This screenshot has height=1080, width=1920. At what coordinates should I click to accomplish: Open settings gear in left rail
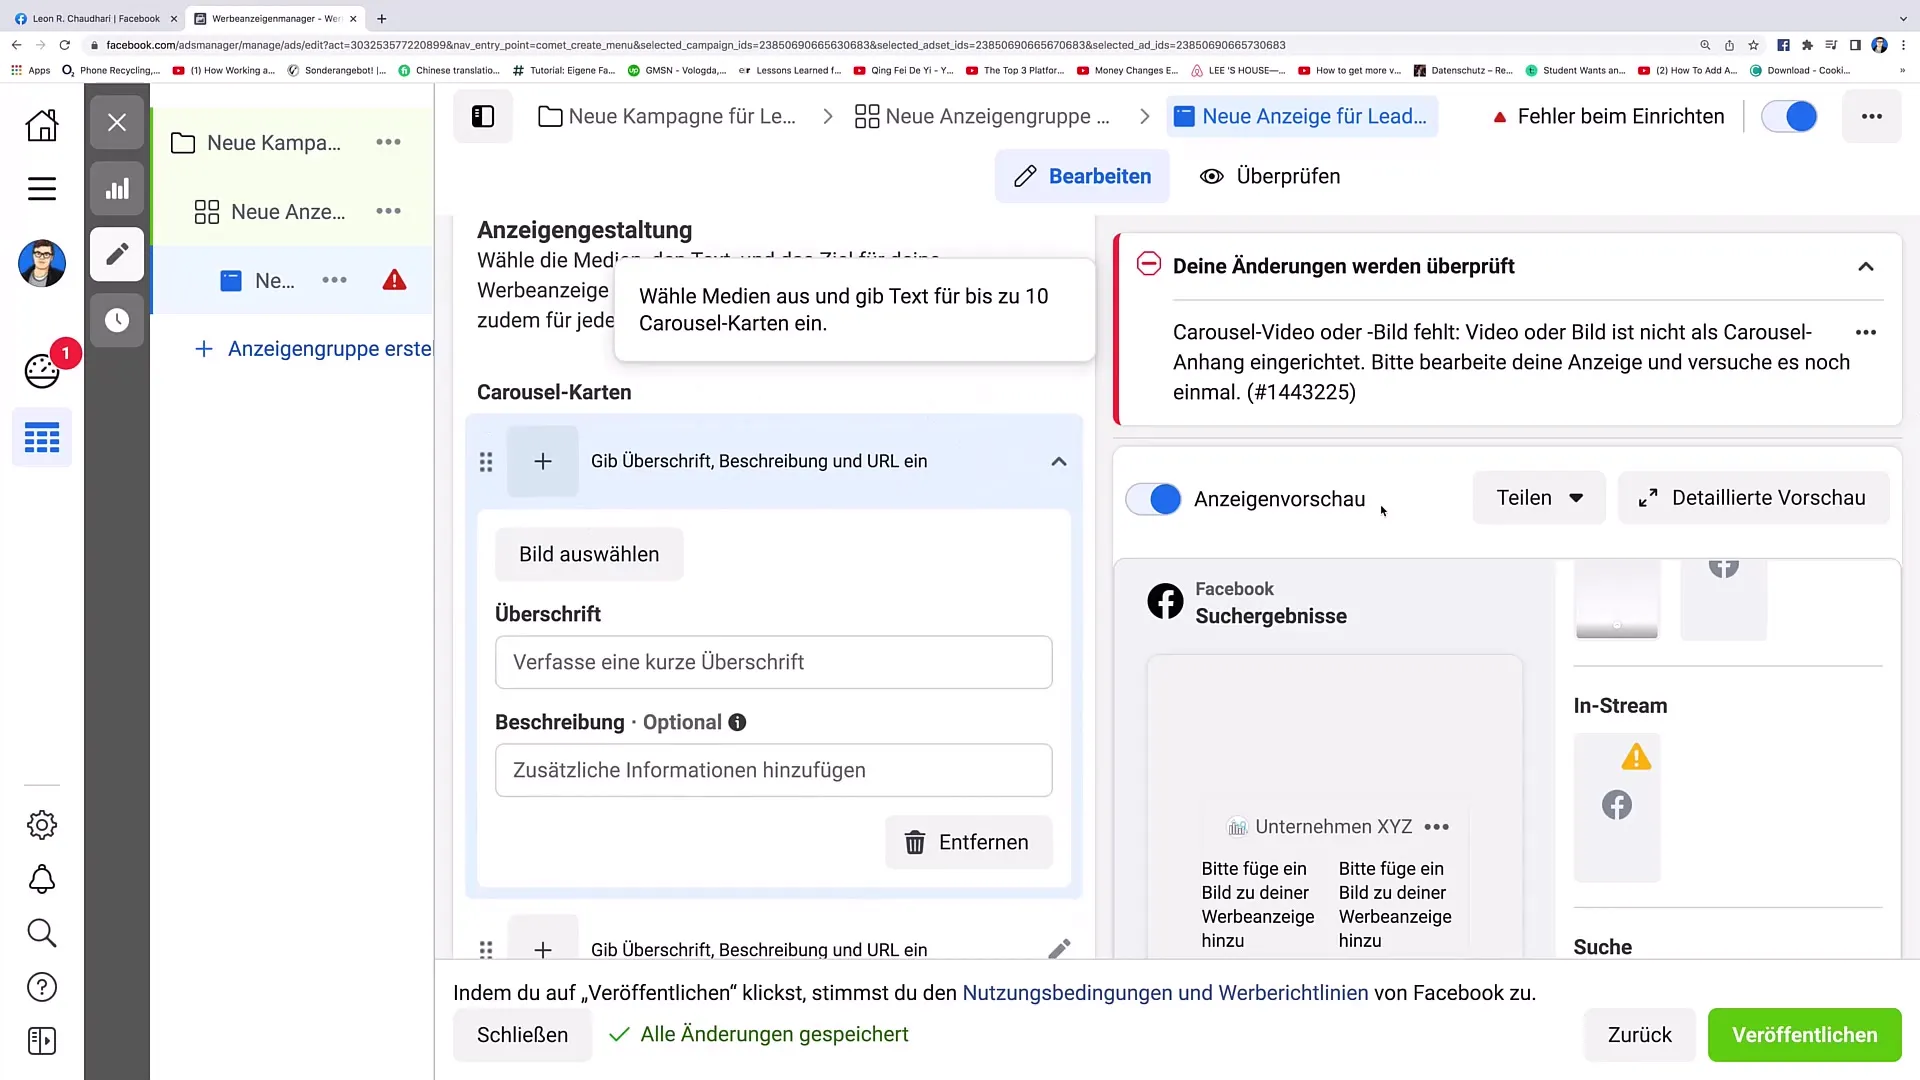pyautogui.click(x=42, y=825)
